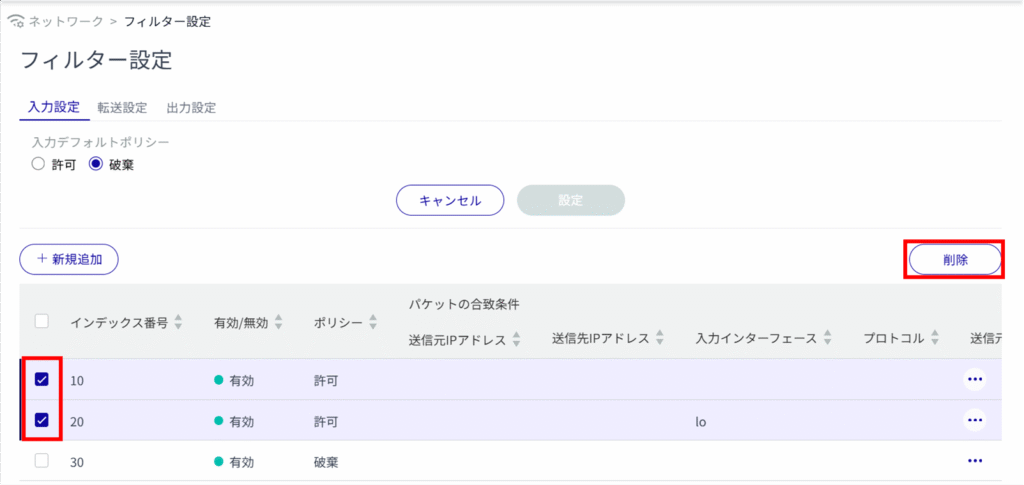Open the three-dot menu for row 30
1024x485 pixels.
click(974, 461)
